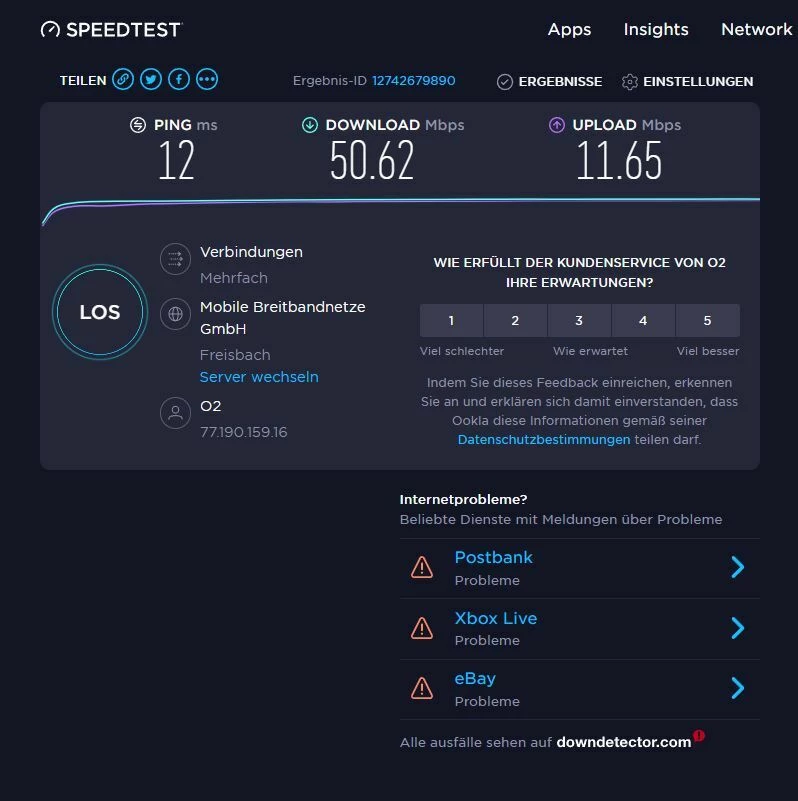Visit downdetector.com link
The width and height of the screenshot is (798, 801).
coord(624,742)
